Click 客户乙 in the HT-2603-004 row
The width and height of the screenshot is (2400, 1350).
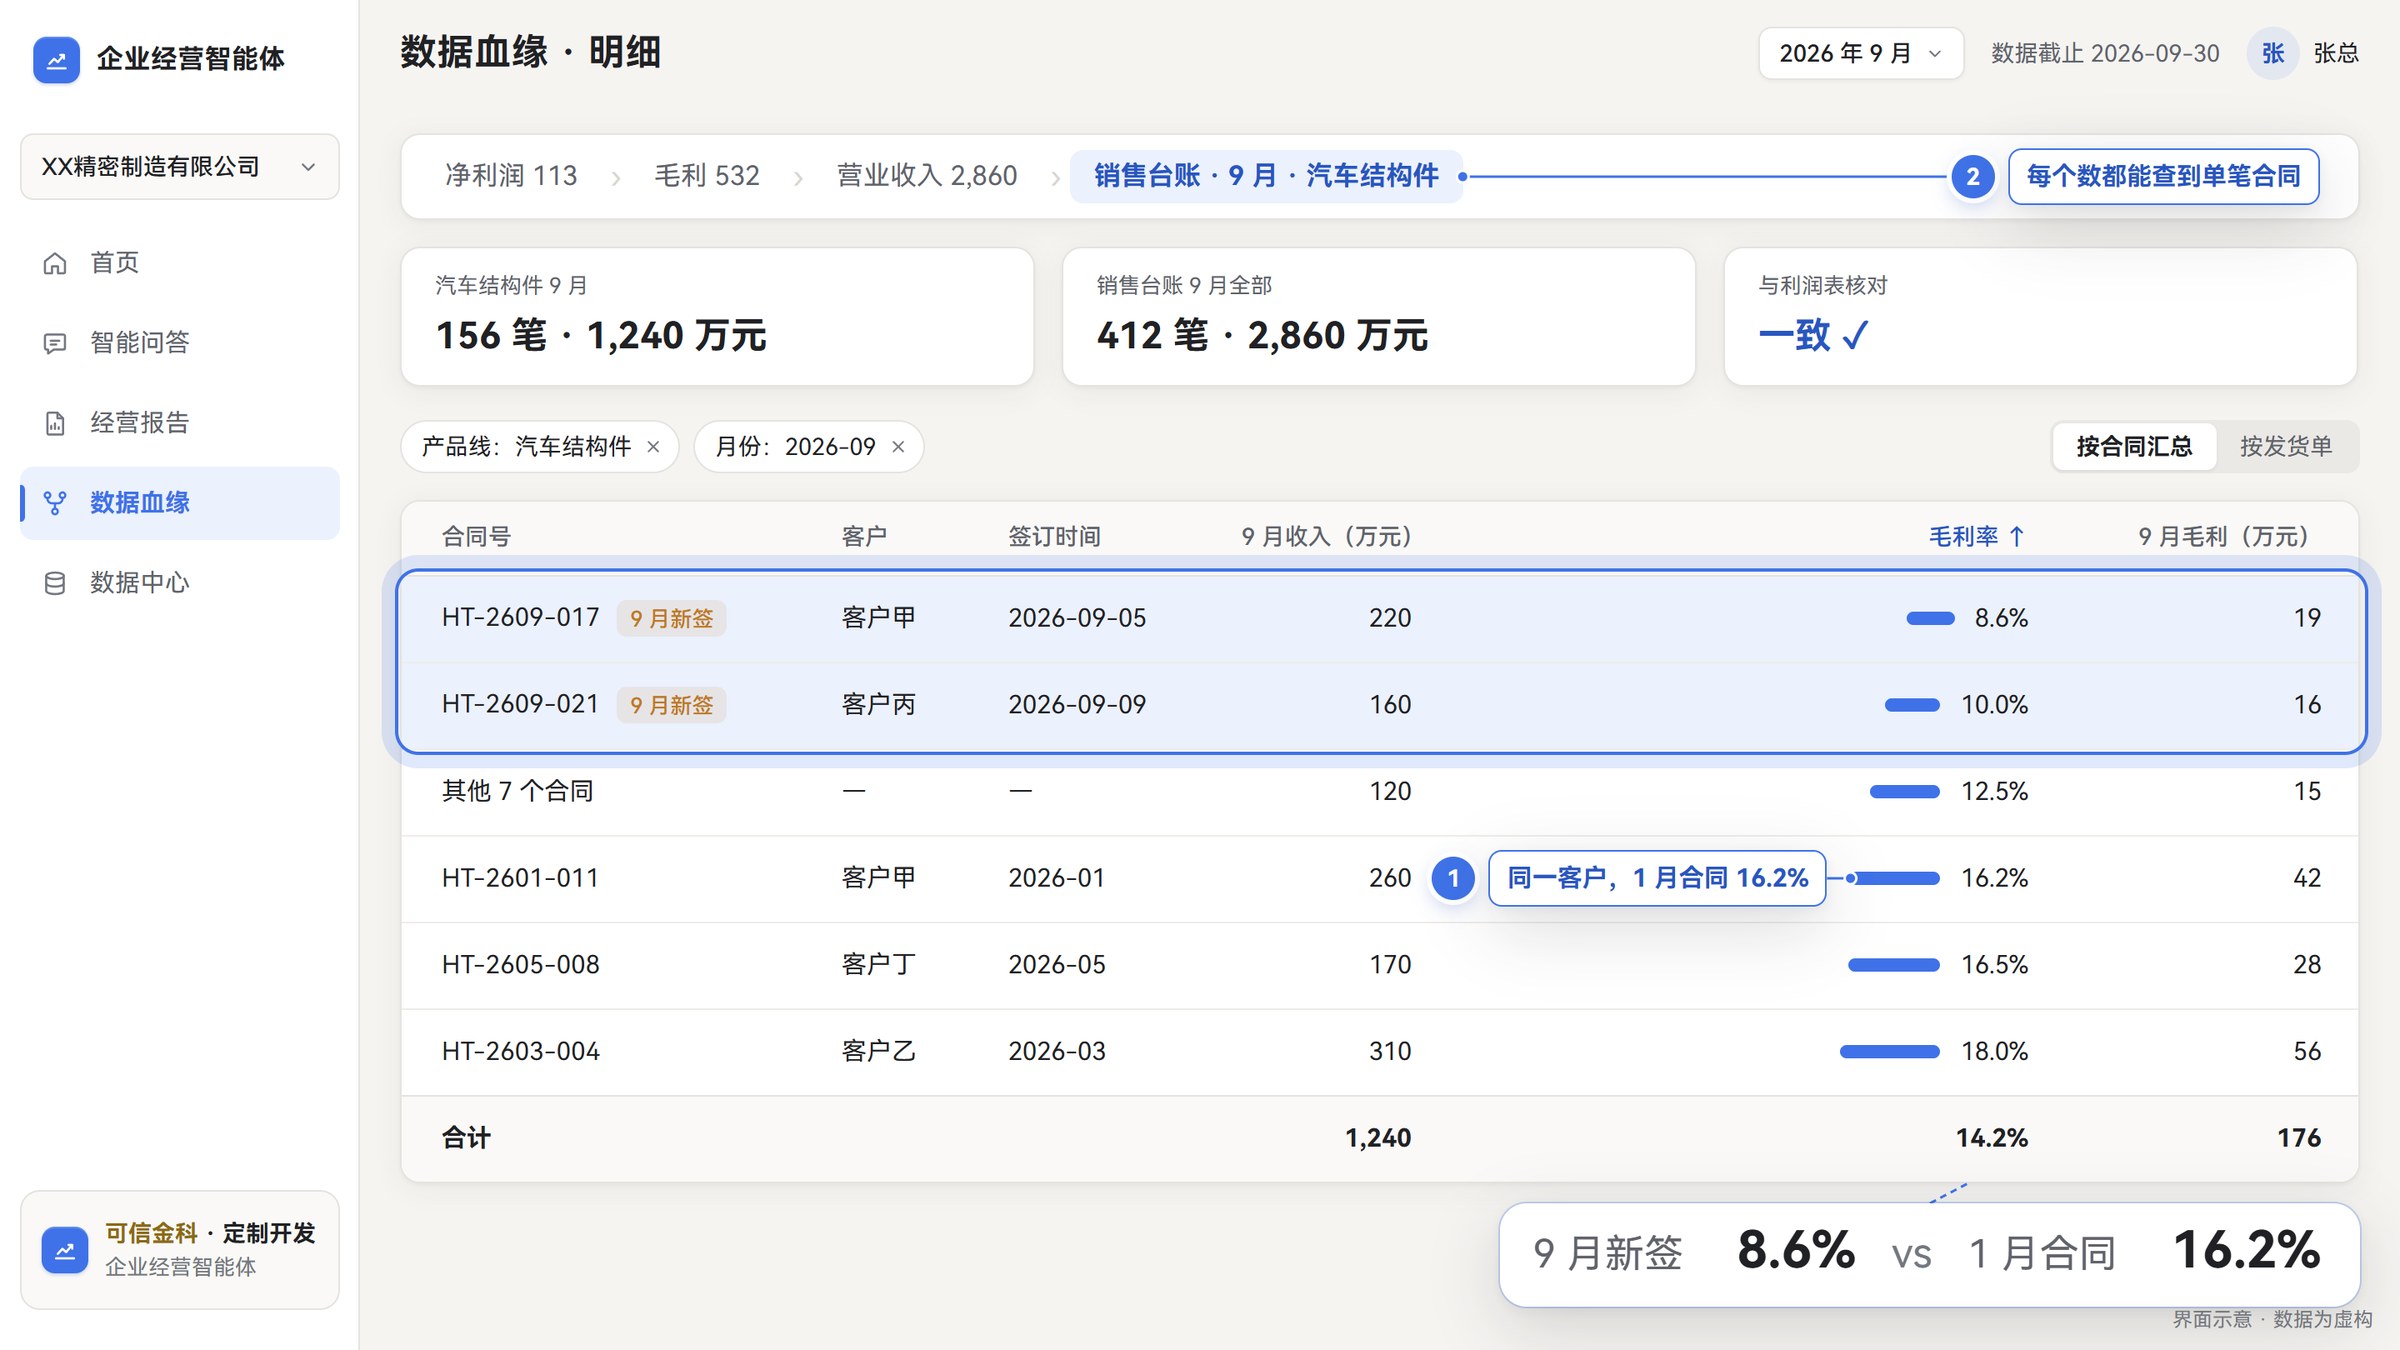878,1052
